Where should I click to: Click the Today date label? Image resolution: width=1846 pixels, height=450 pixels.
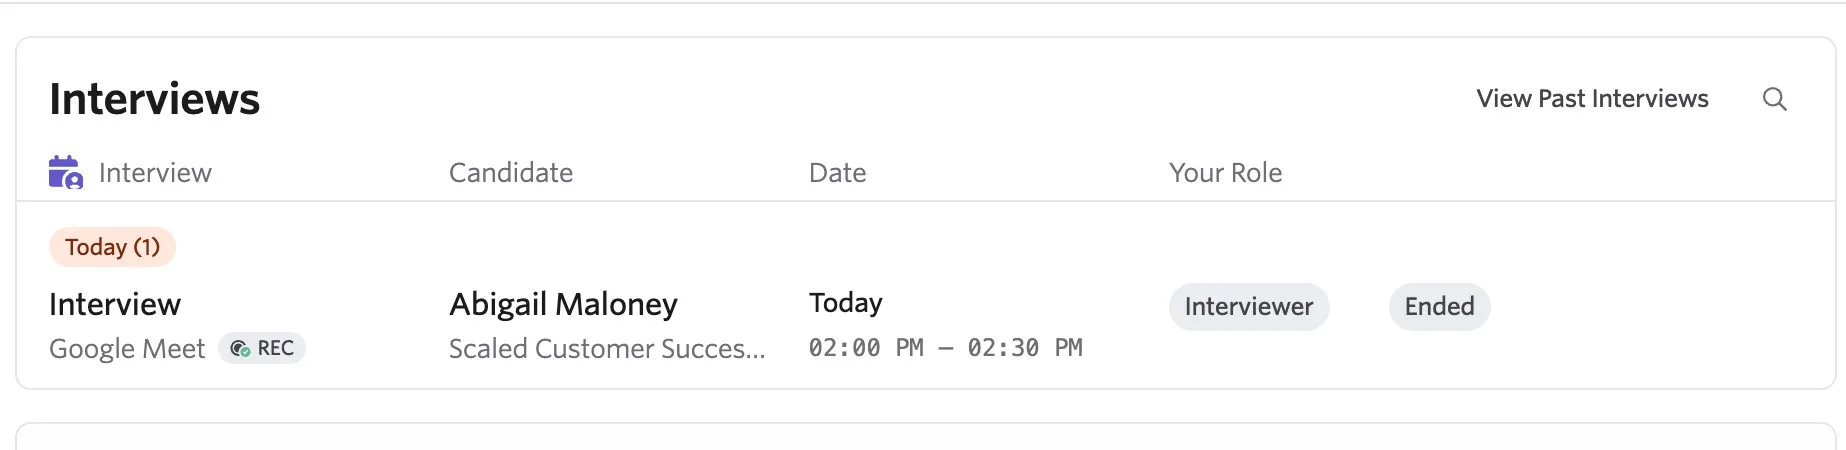[846, 303]
